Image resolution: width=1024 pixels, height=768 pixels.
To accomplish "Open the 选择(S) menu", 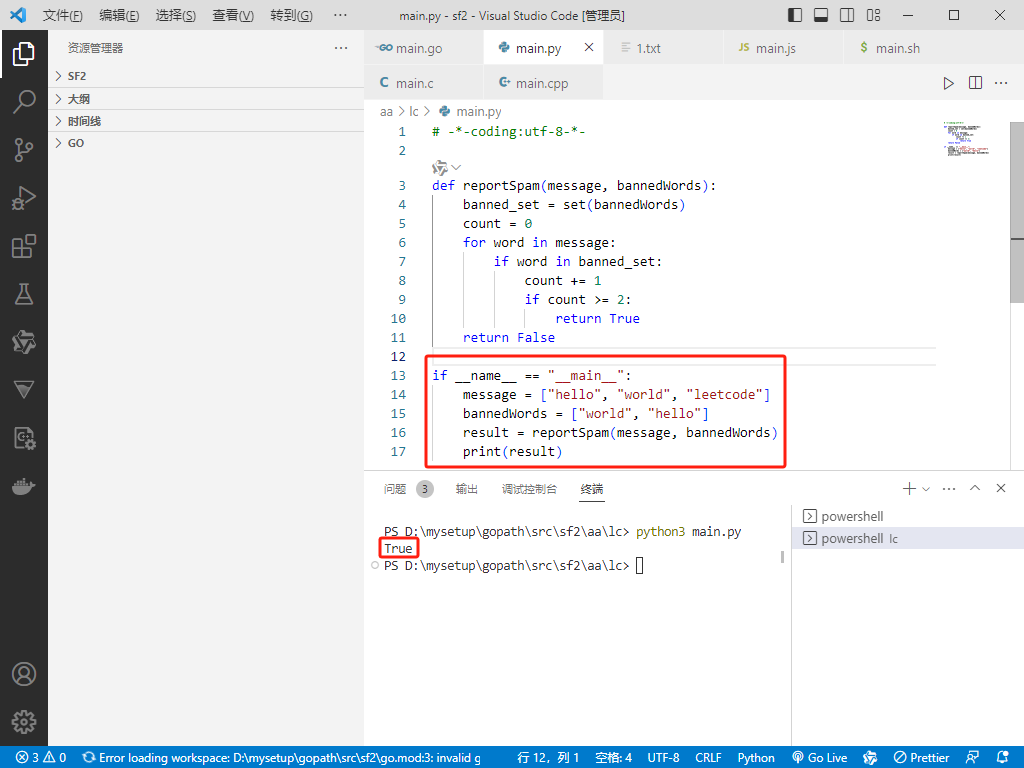I will [x=176, y=15].
